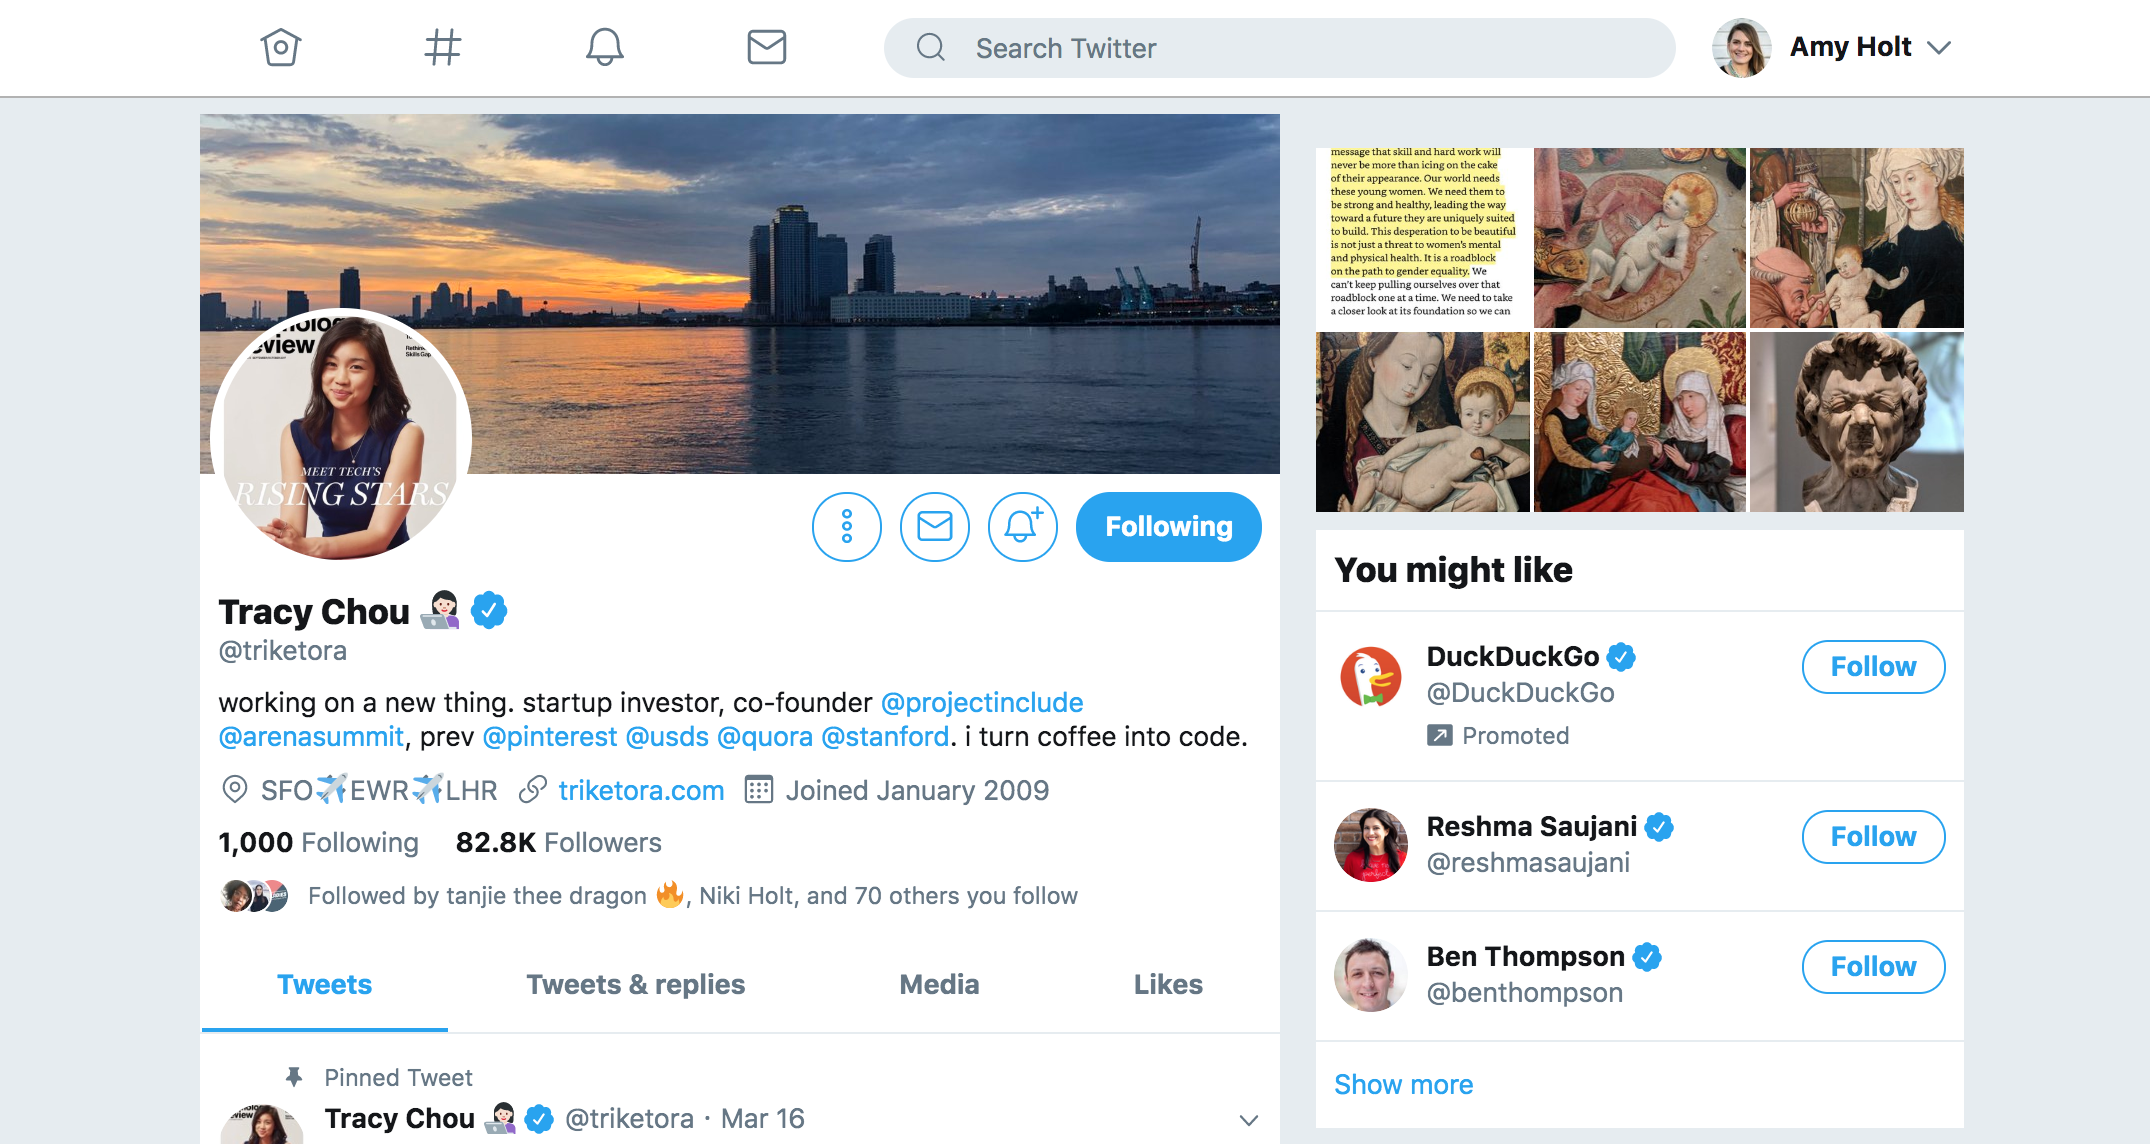Follow Reshma Saujani

[x=1872, y=837]
